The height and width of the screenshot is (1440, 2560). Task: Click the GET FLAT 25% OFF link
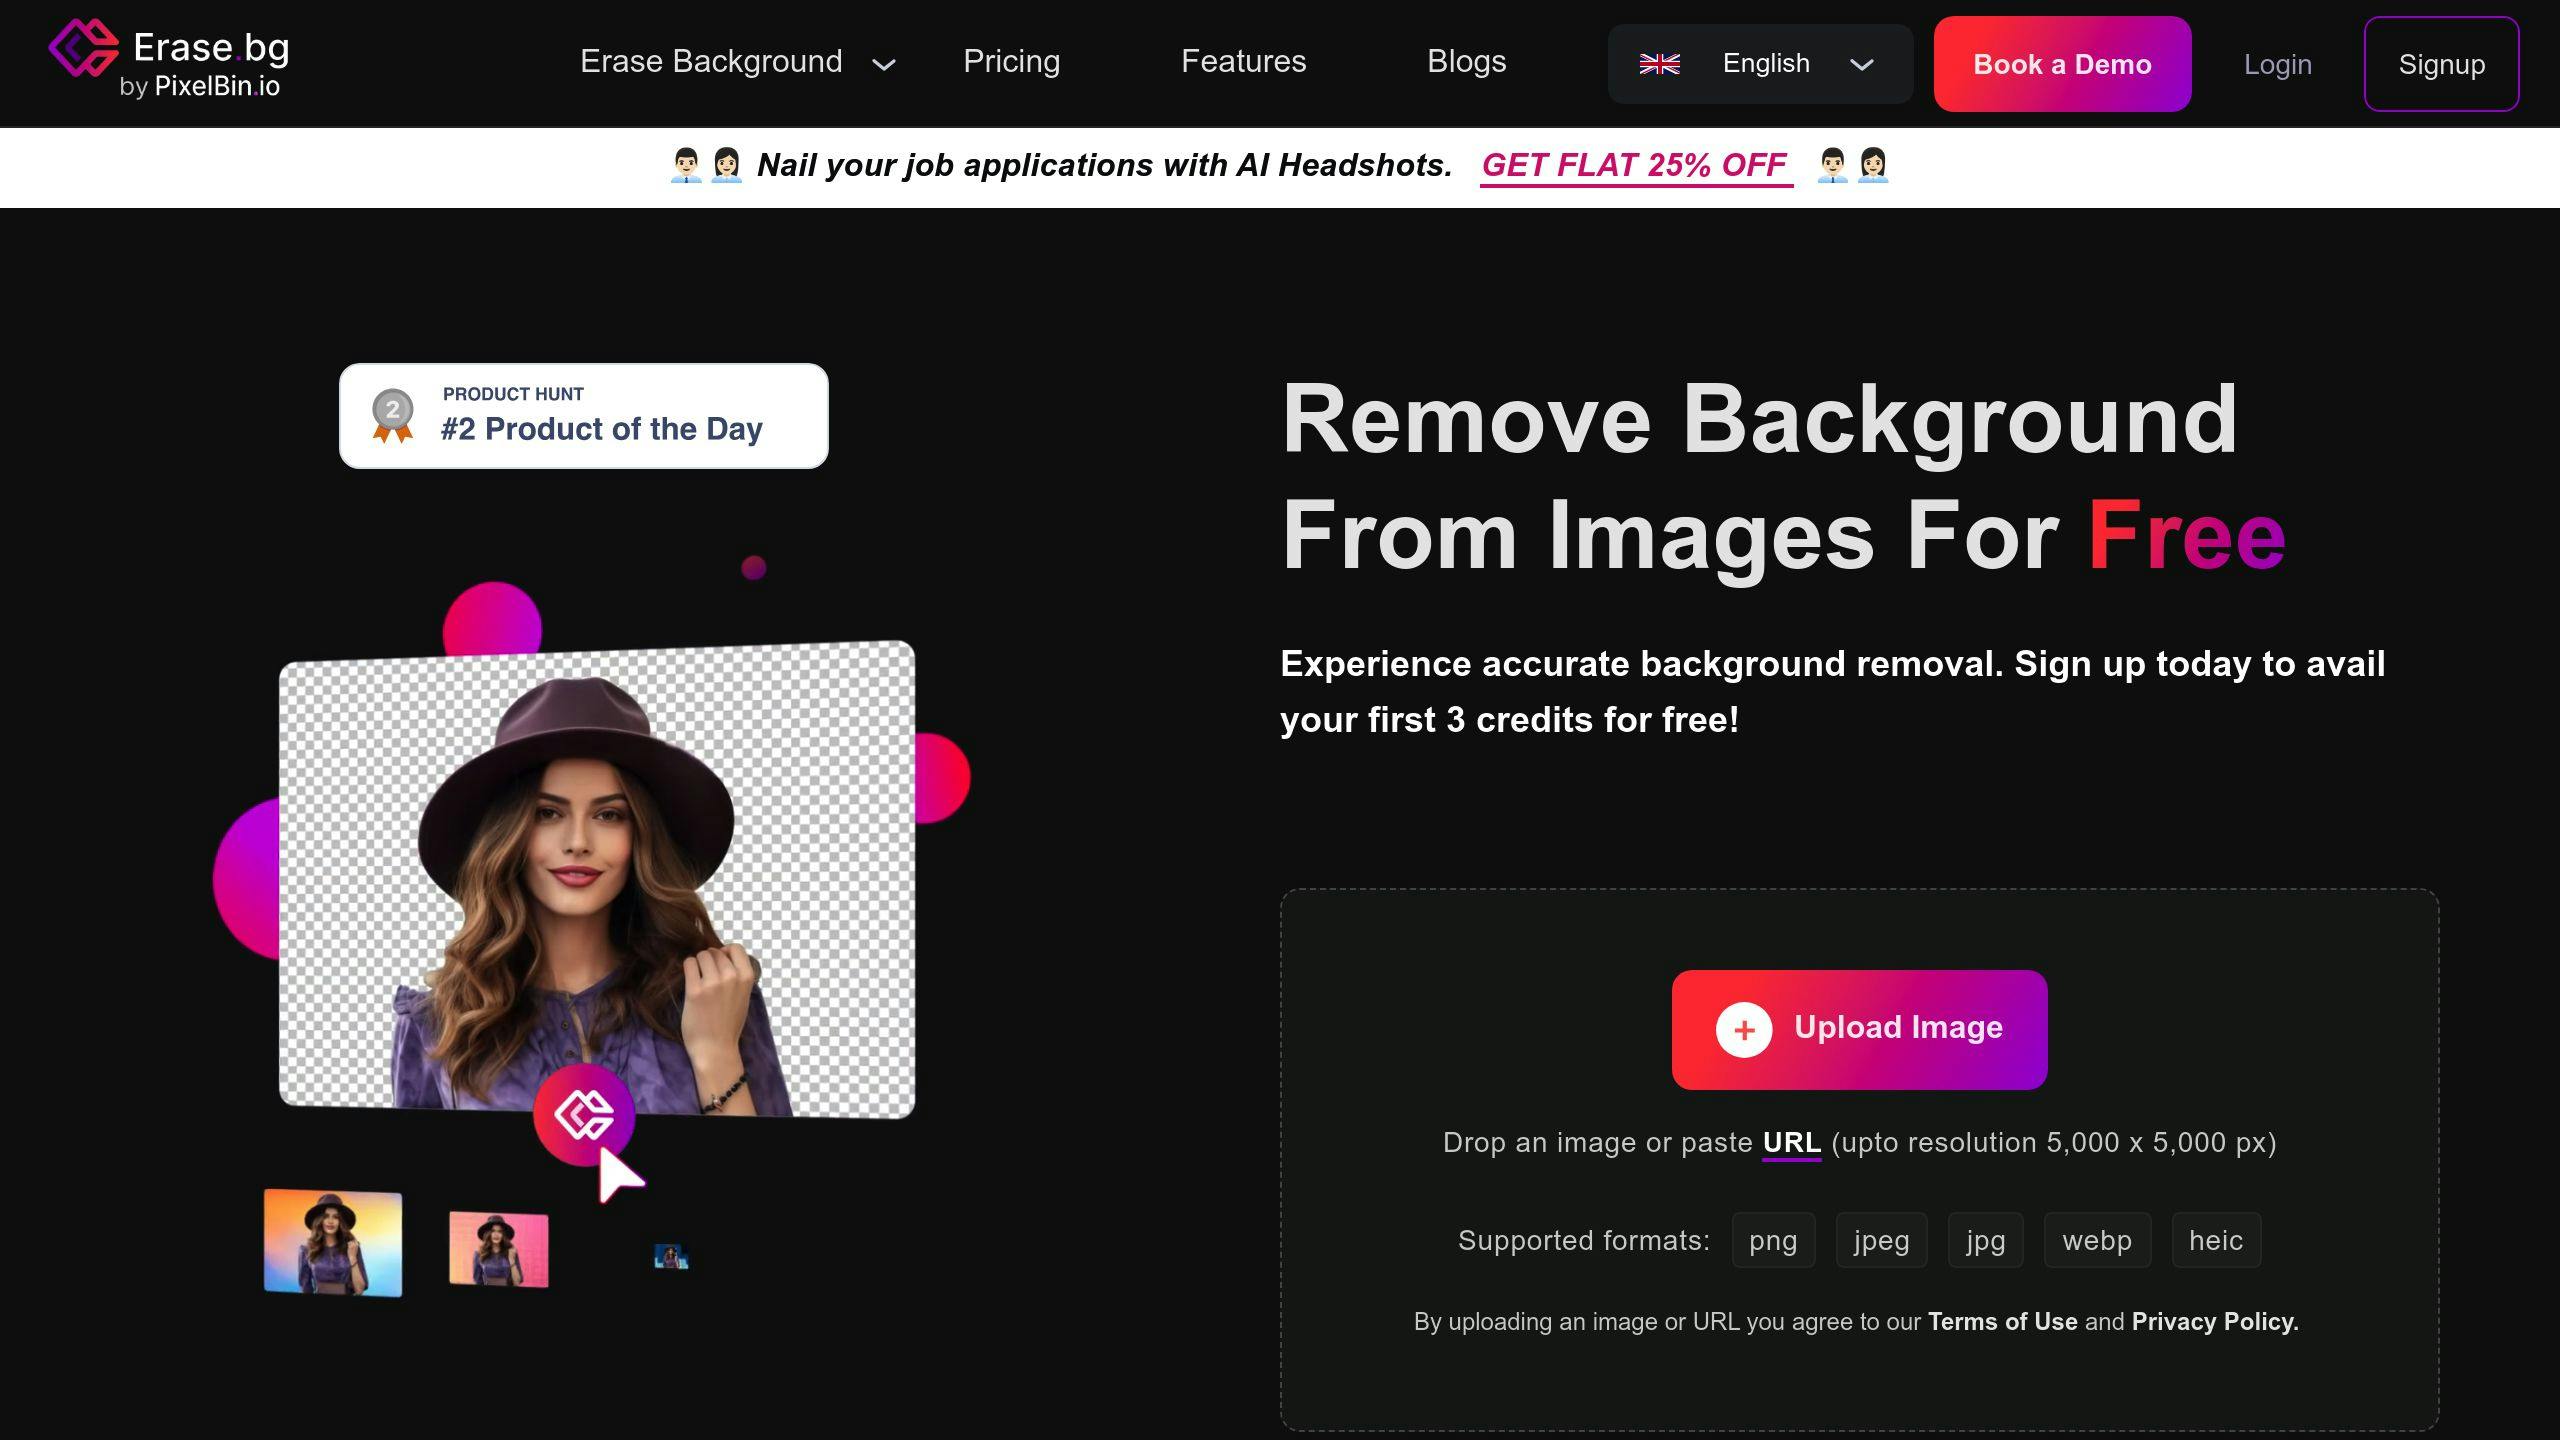(1632, 164)
